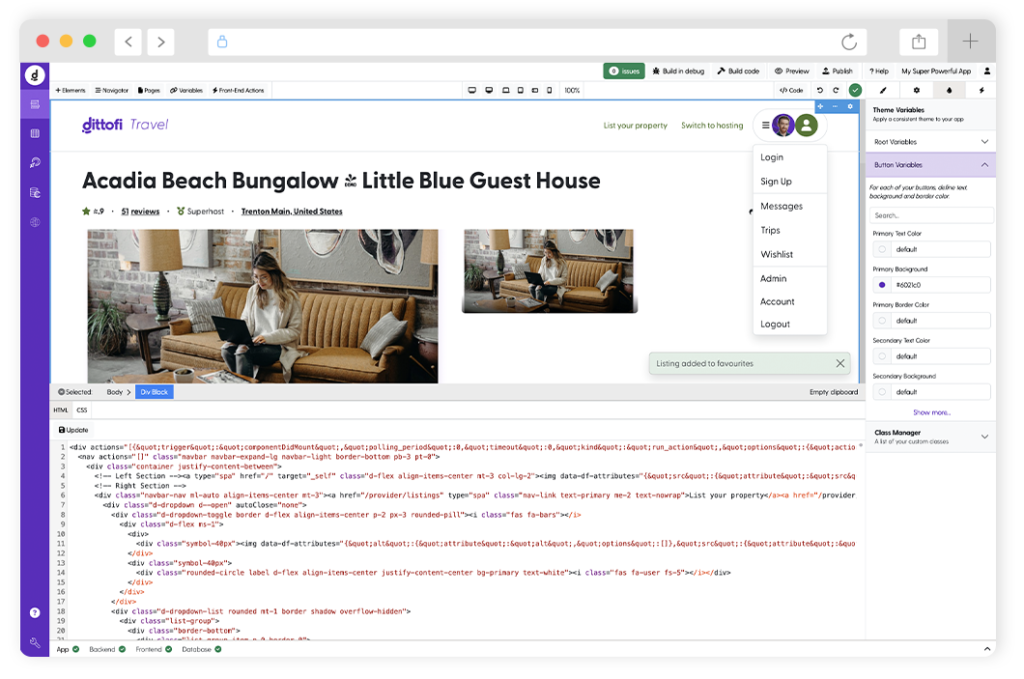Image resolution: width=1024 pixels, height=679 pixels.
Task: Click the redo arrow icon
Action: point(836,90)
